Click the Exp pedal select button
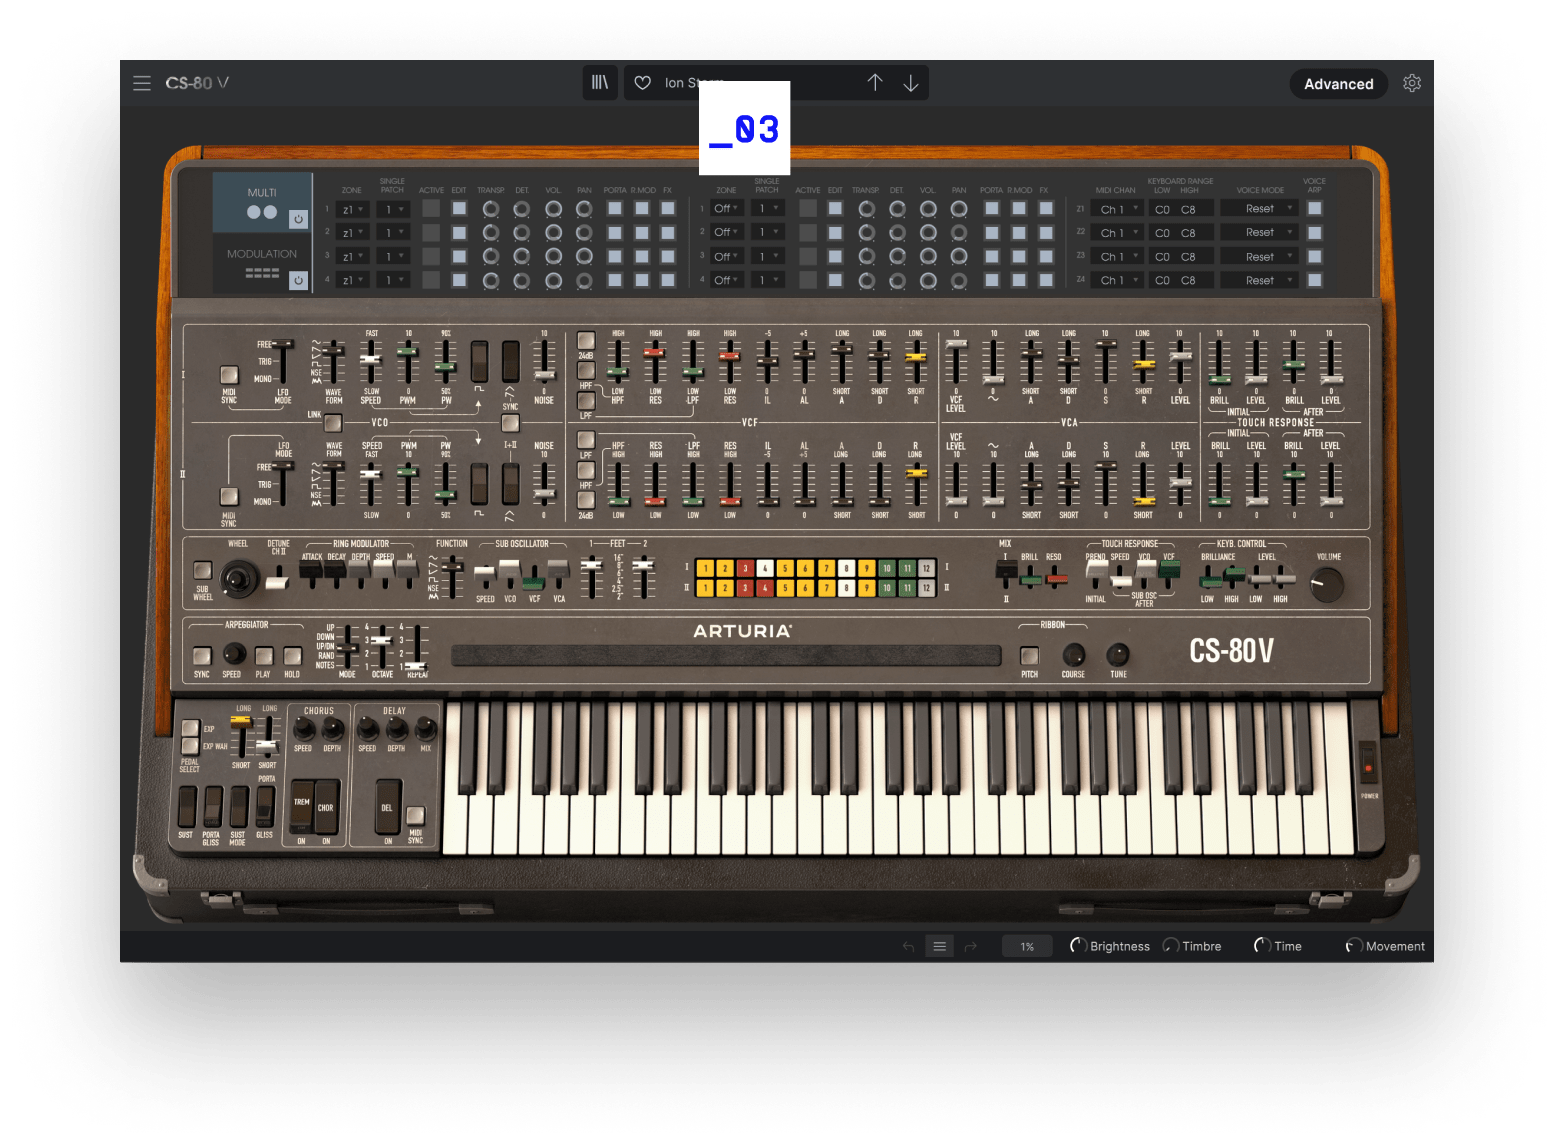 [190, 728]
